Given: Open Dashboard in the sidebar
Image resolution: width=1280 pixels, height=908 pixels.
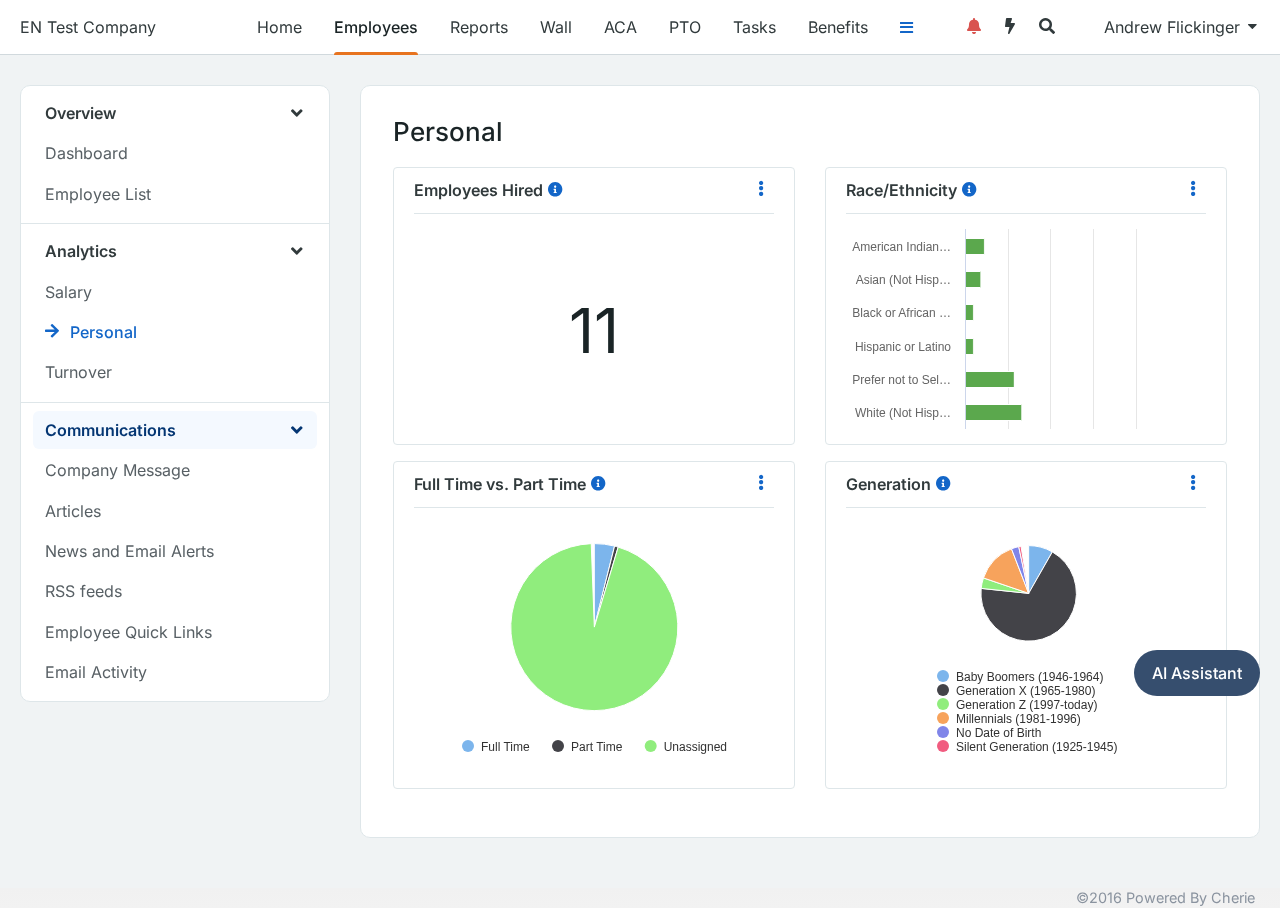Looking at the screenshot, I should point(86,153).
